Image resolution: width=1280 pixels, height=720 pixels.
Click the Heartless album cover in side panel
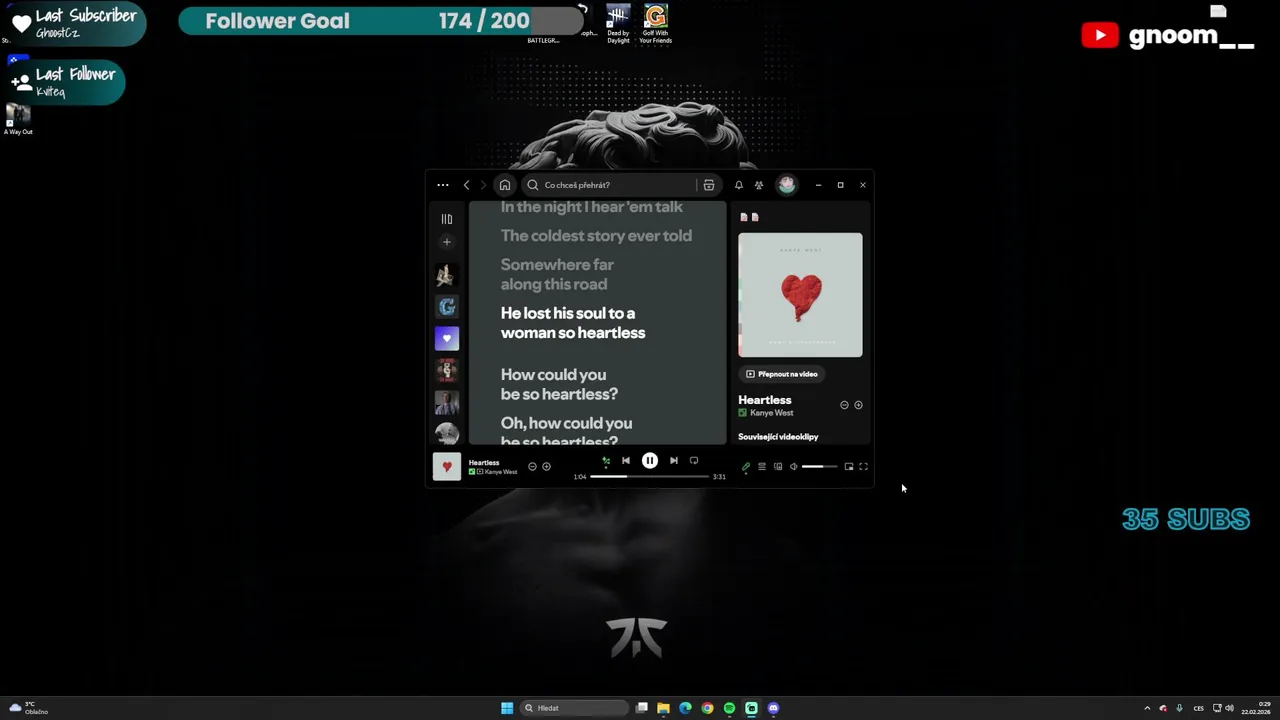(x=800, y=295)
